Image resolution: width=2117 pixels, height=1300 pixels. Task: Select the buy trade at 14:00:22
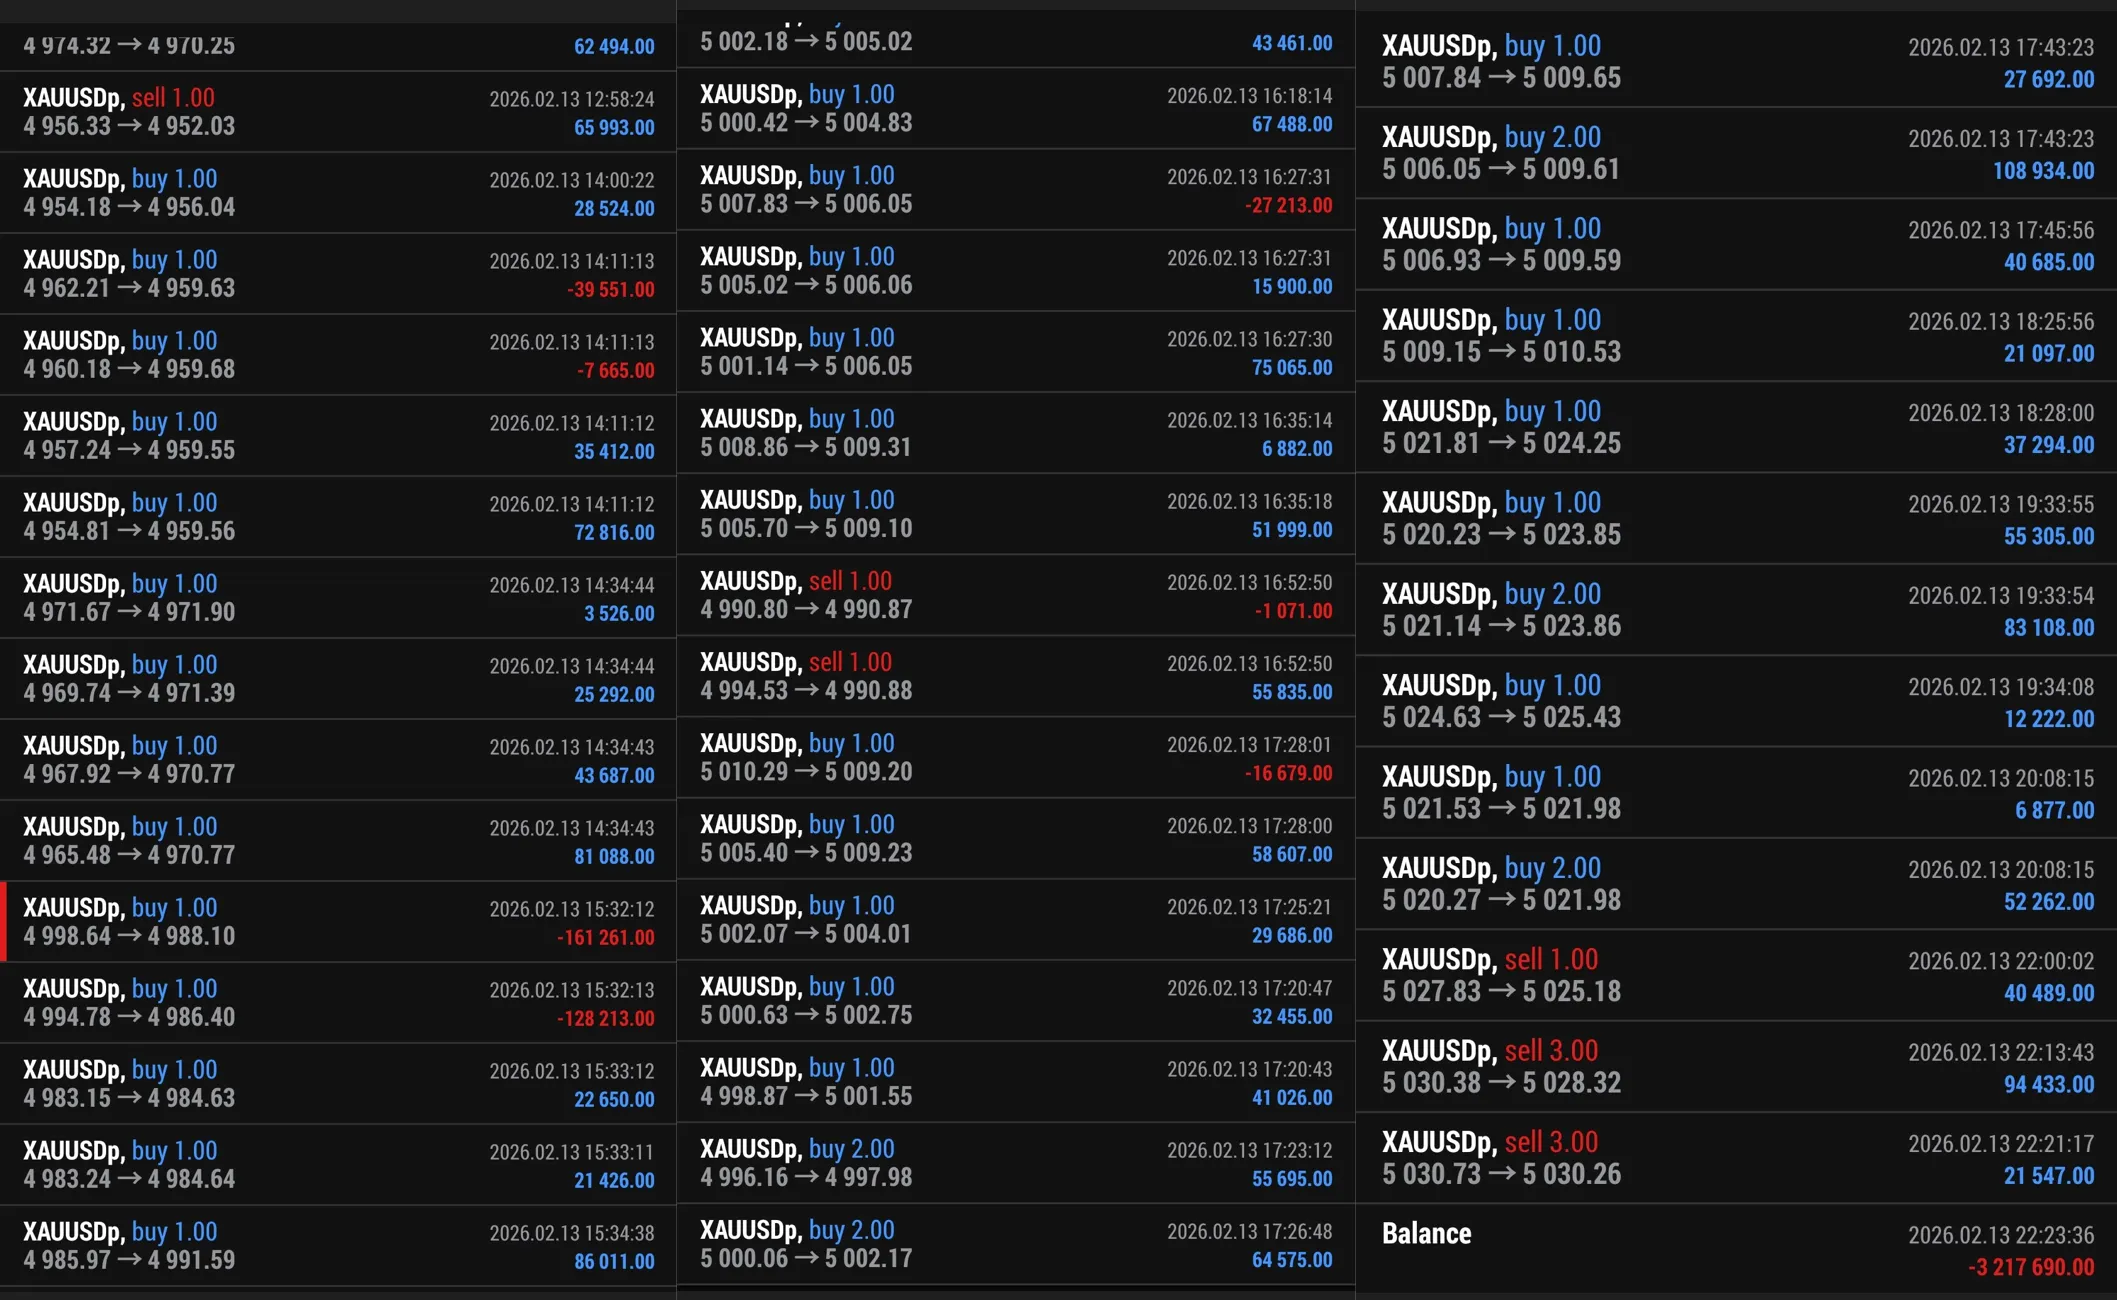tap(338, 193)
